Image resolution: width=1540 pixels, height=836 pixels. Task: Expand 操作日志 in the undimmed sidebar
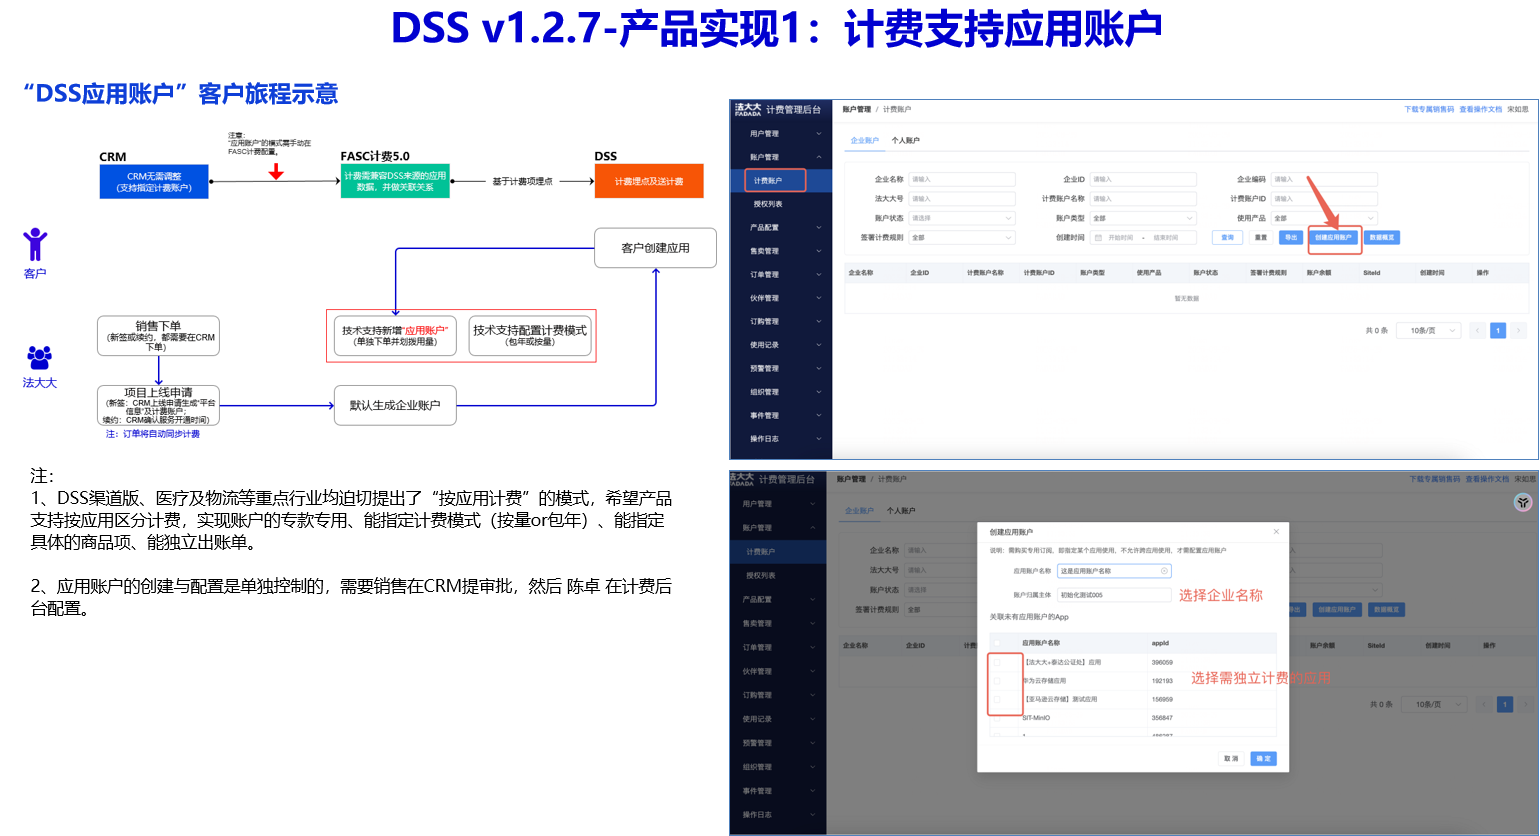(782, 439)
